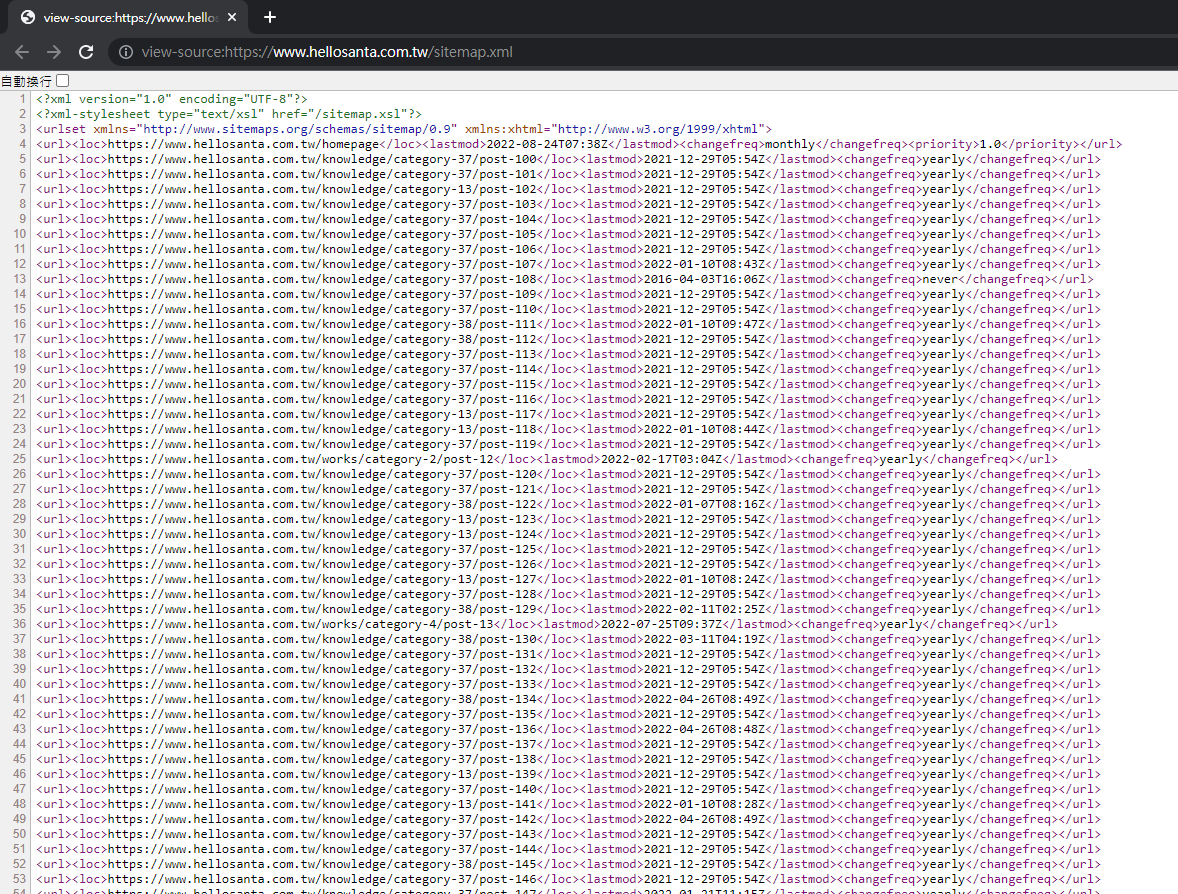This screenshot has height=894, width=1178.
Task: Click the category-13/post-117 URL
Action: pos(322,415)
